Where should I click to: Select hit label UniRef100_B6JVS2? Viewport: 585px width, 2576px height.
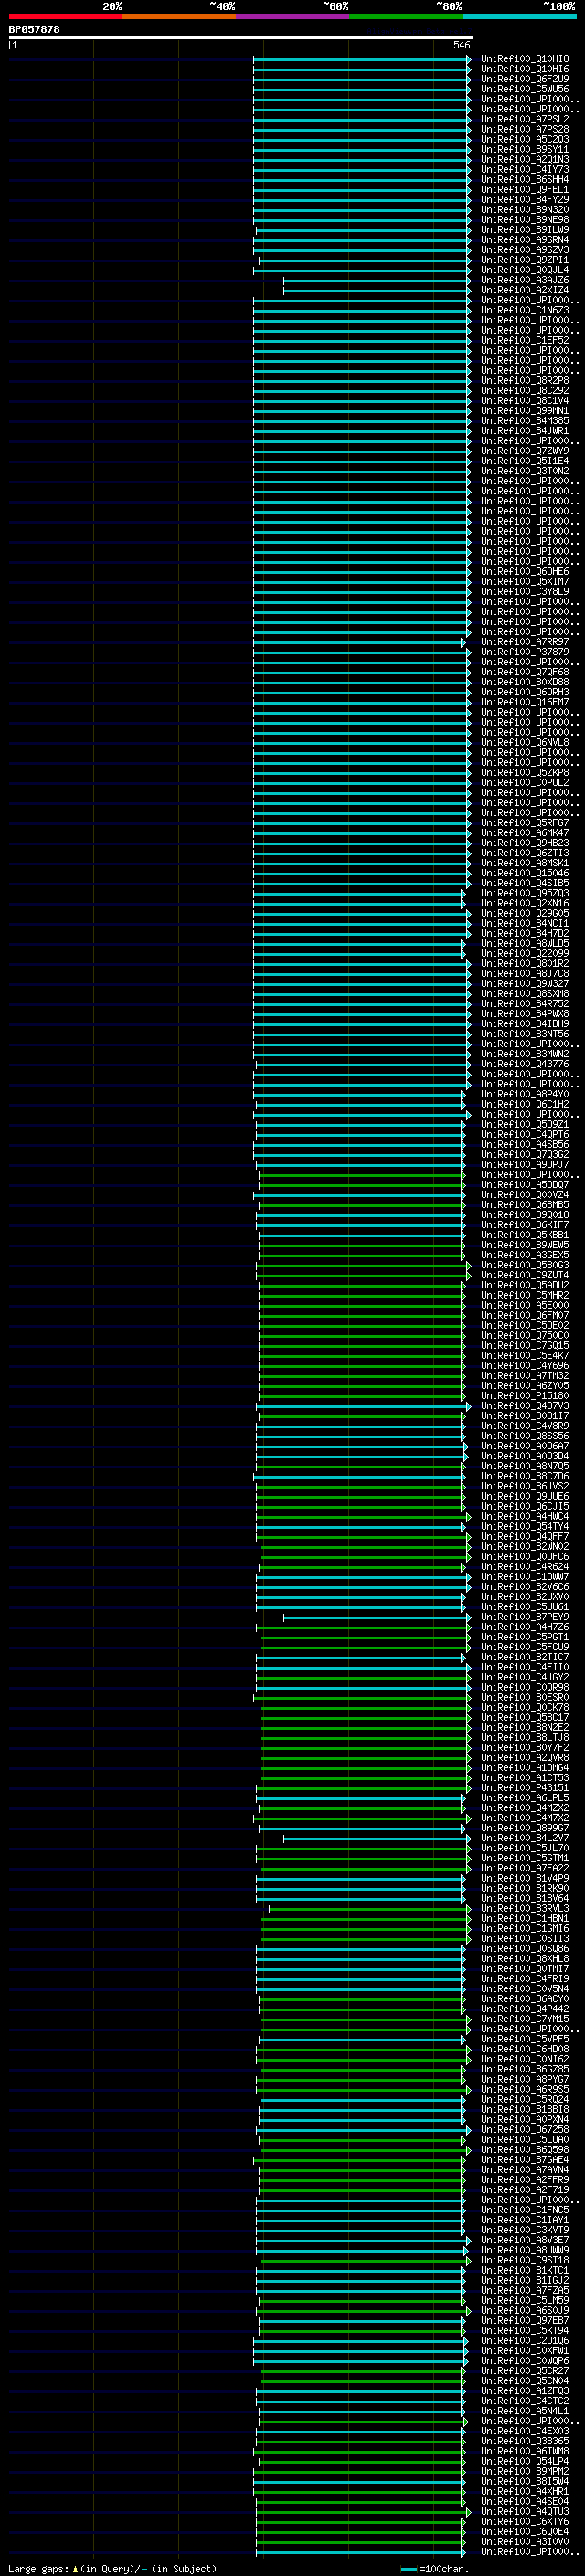click(525, 1486)
